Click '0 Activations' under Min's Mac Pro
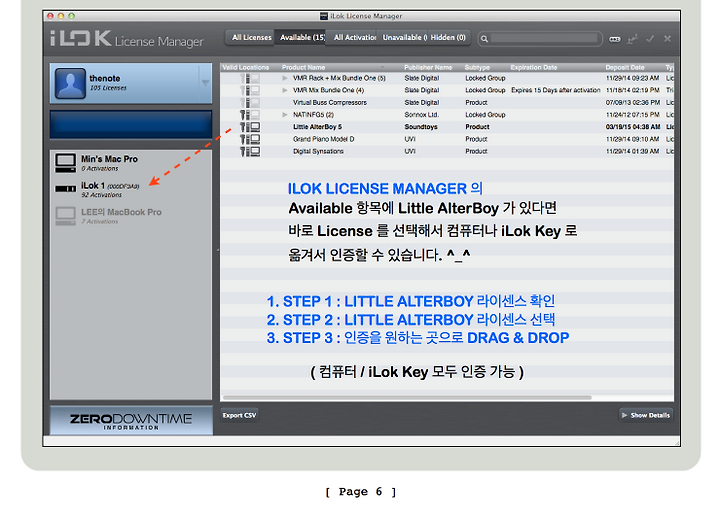720x516 pixels. point(100,169)
